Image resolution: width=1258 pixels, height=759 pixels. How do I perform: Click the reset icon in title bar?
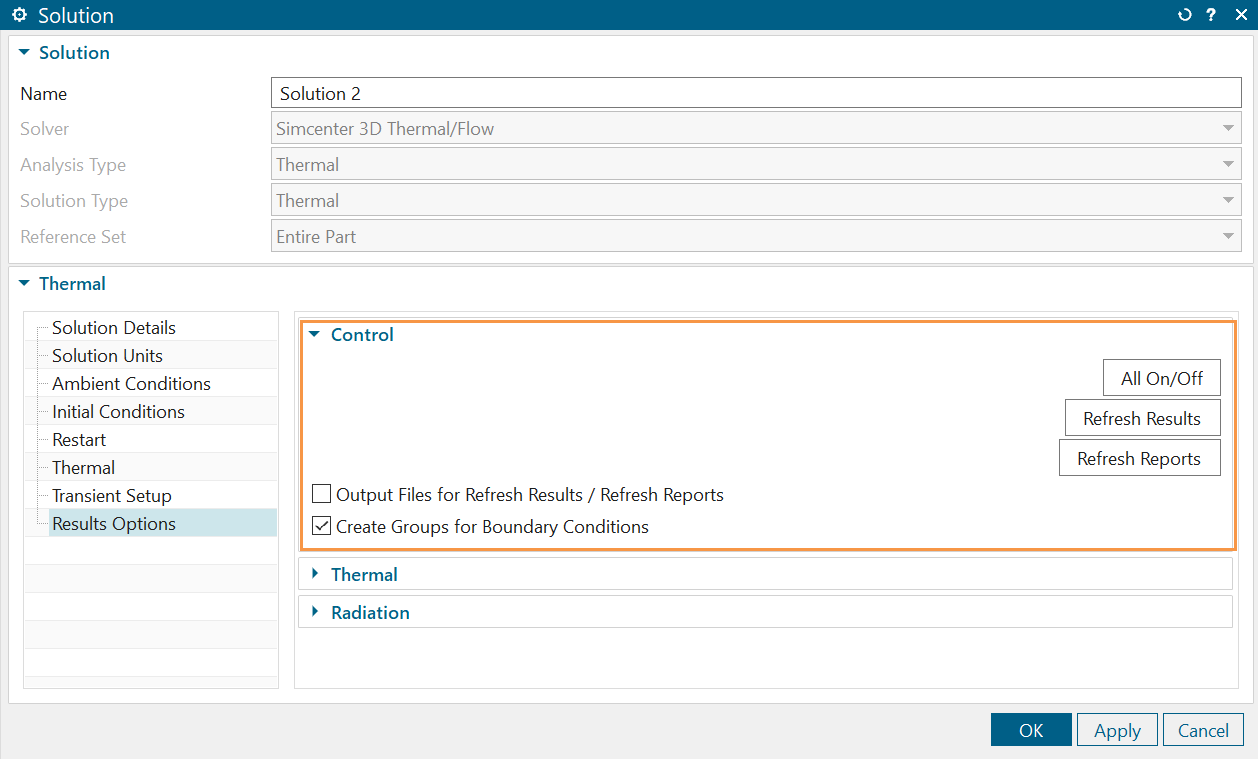pos(1185,15)
